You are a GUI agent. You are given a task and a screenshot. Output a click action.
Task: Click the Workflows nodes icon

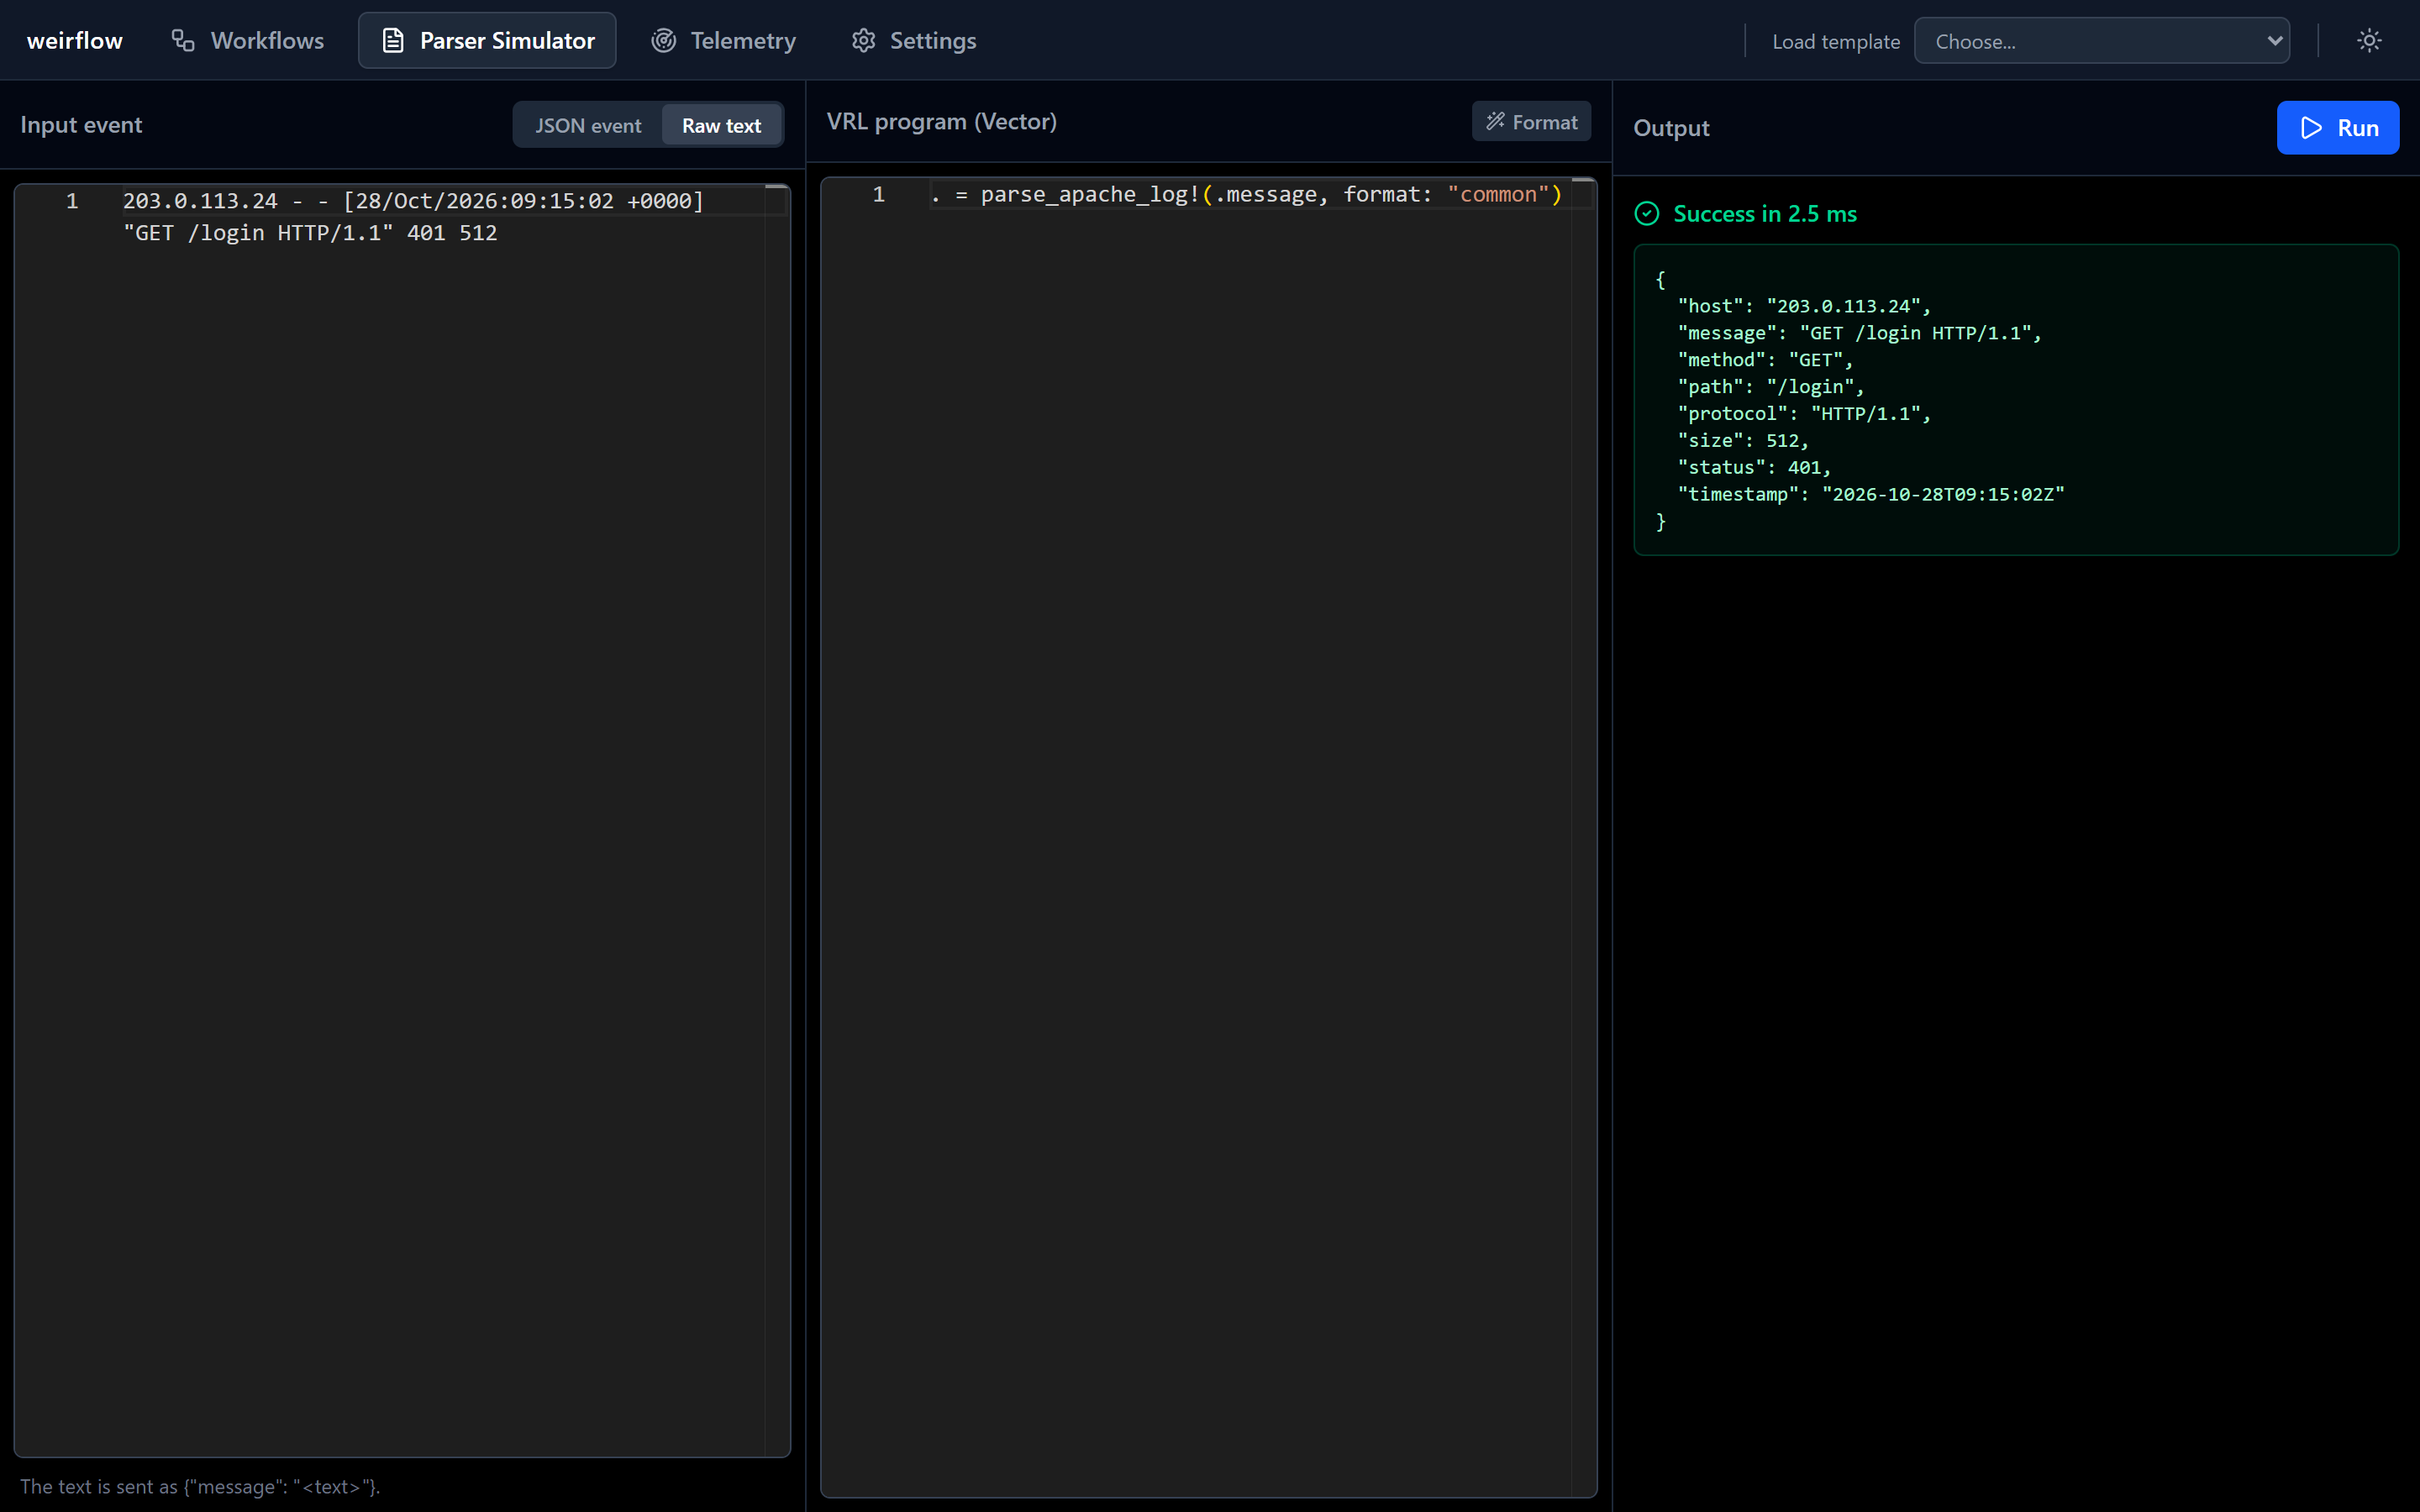tap(182, 40)
